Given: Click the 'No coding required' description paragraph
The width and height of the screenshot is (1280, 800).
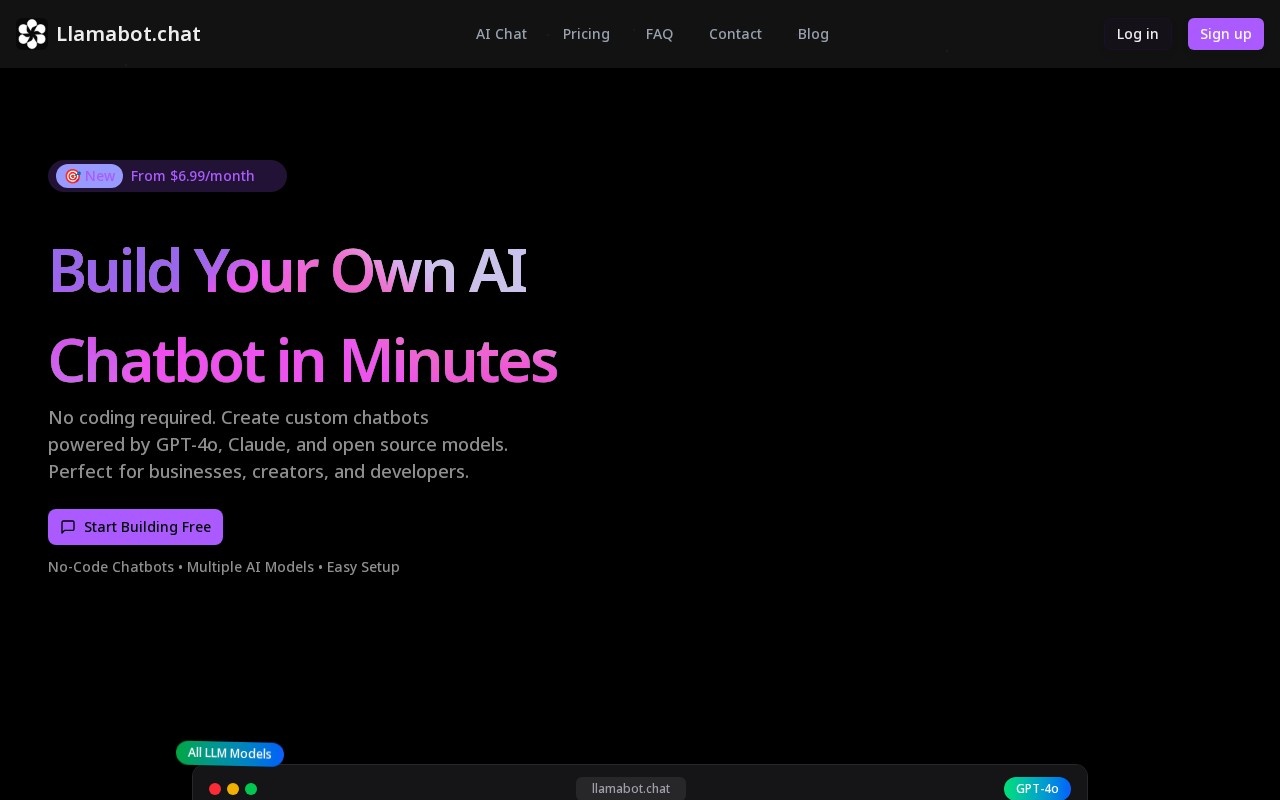Looking at the screenshot, I should 278,444.
